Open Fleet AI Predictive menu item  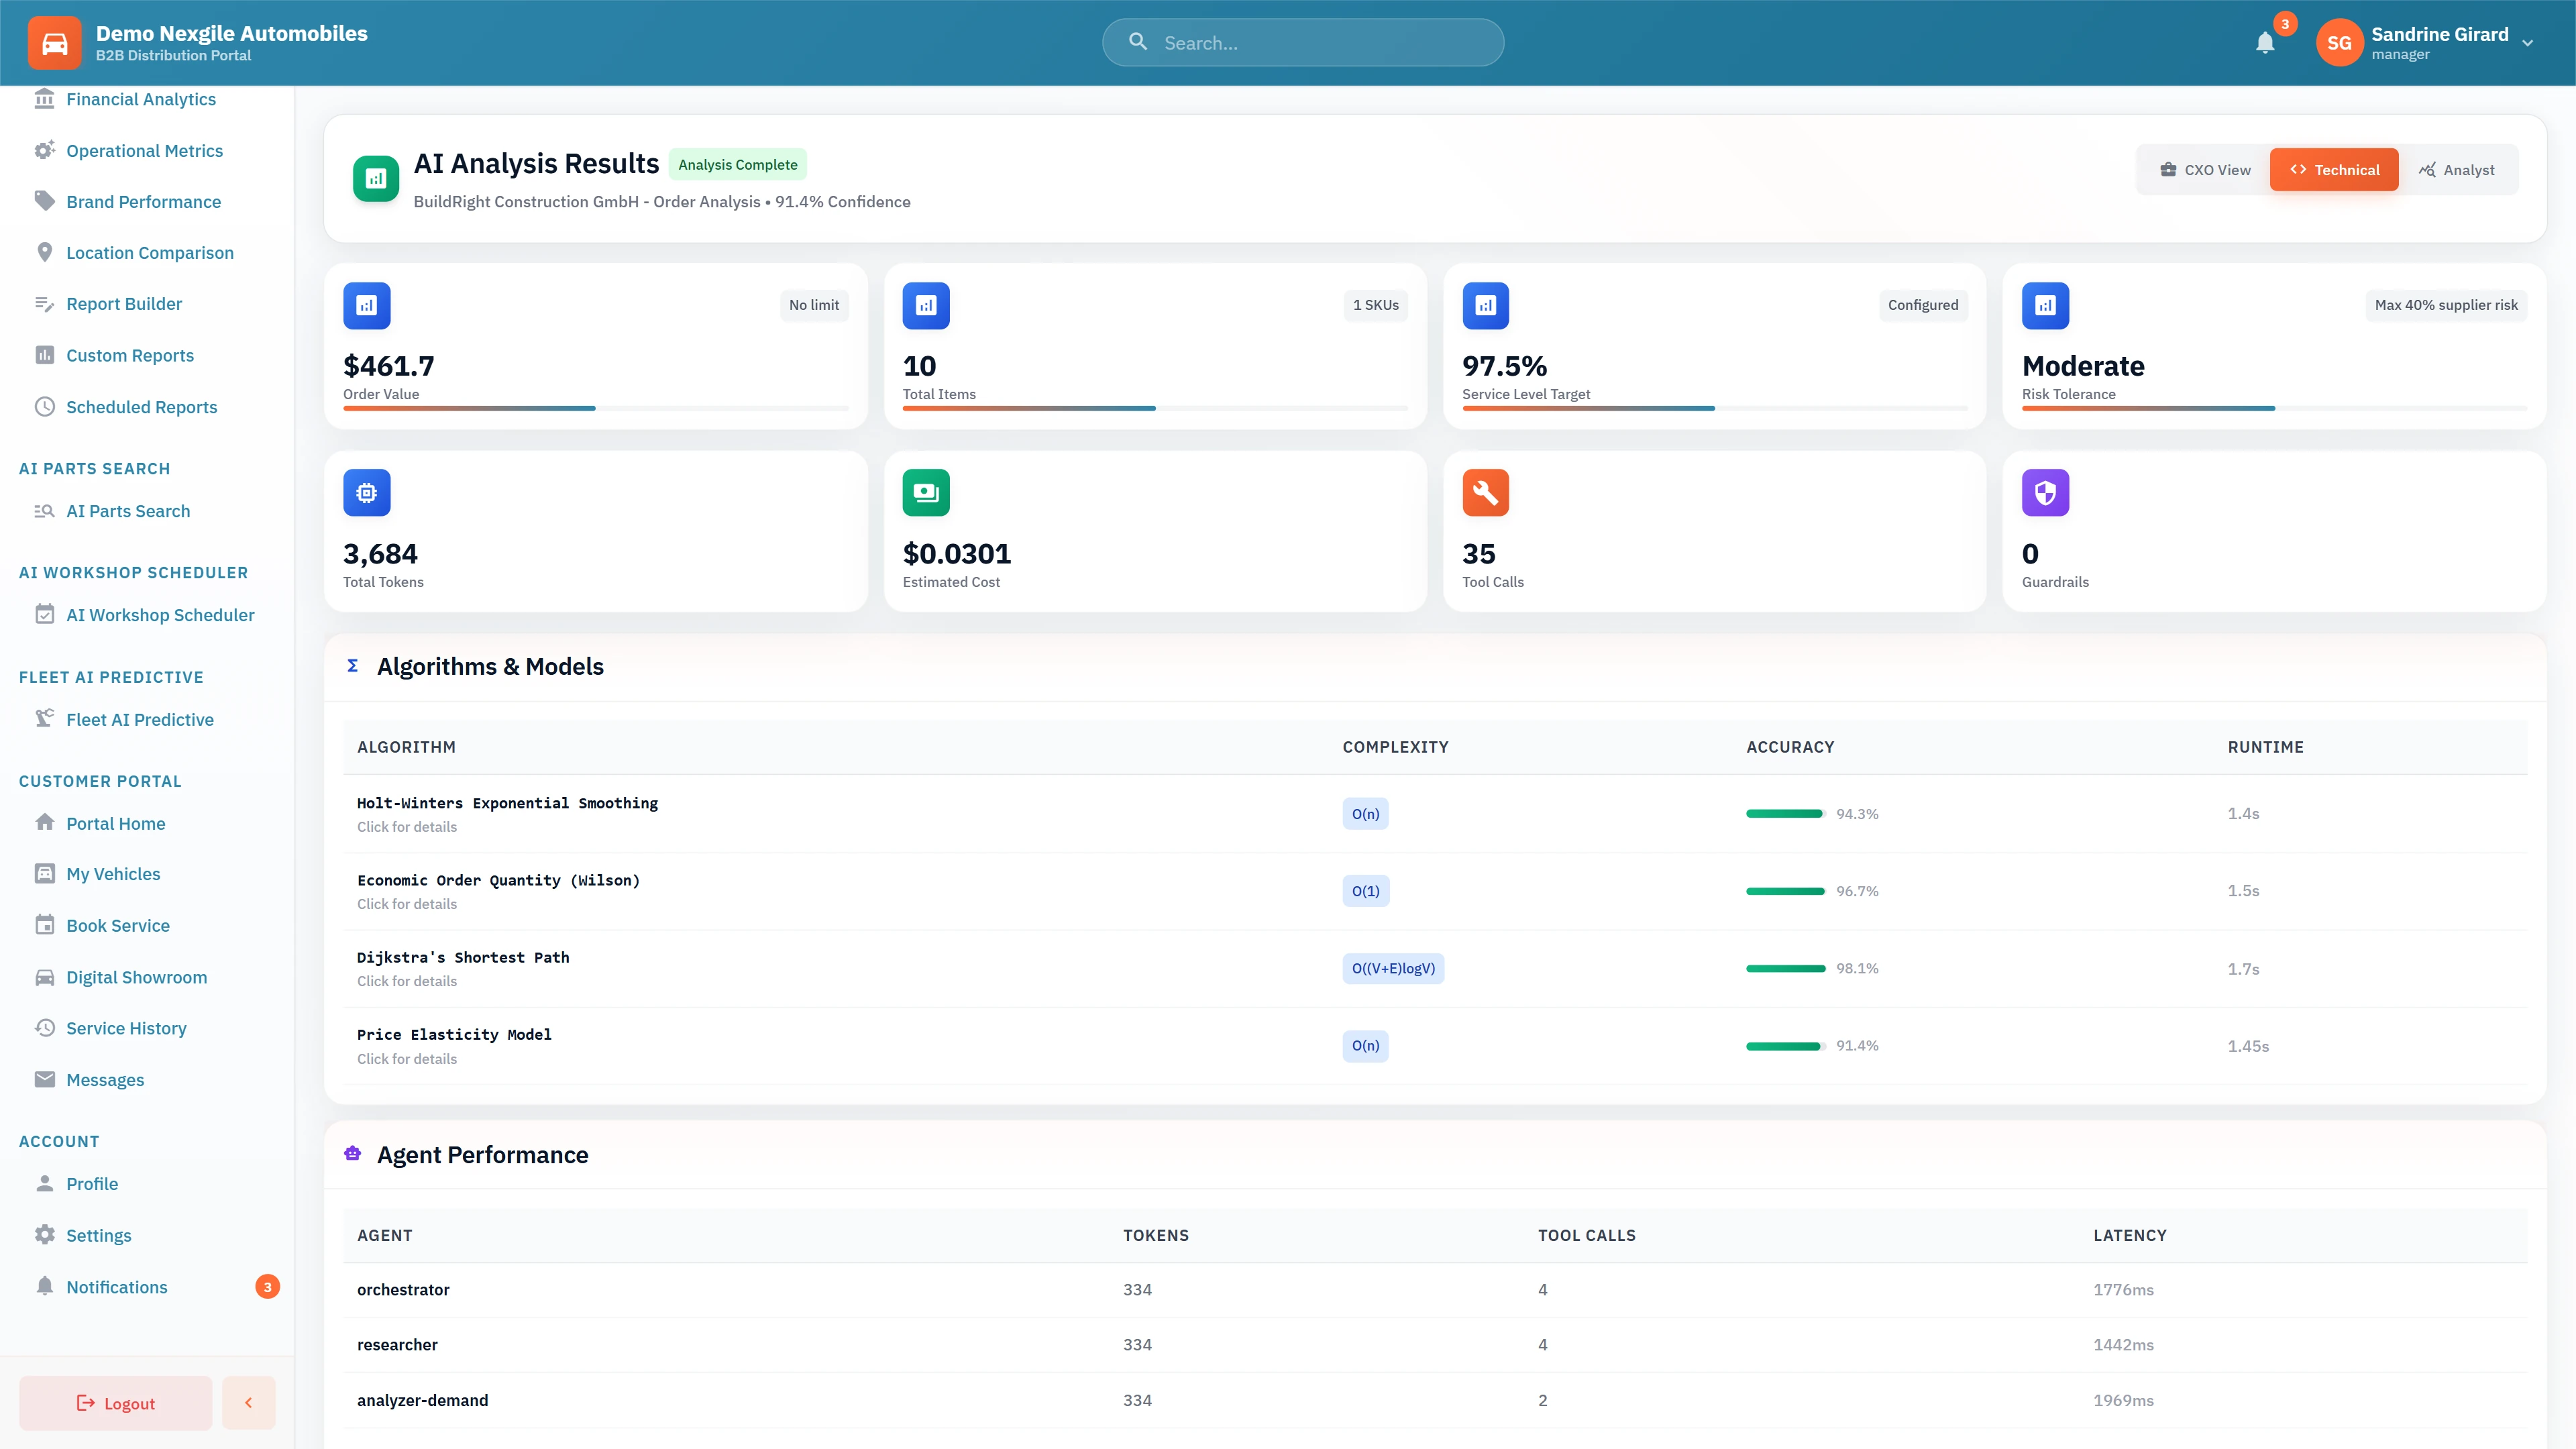[140, 720]
